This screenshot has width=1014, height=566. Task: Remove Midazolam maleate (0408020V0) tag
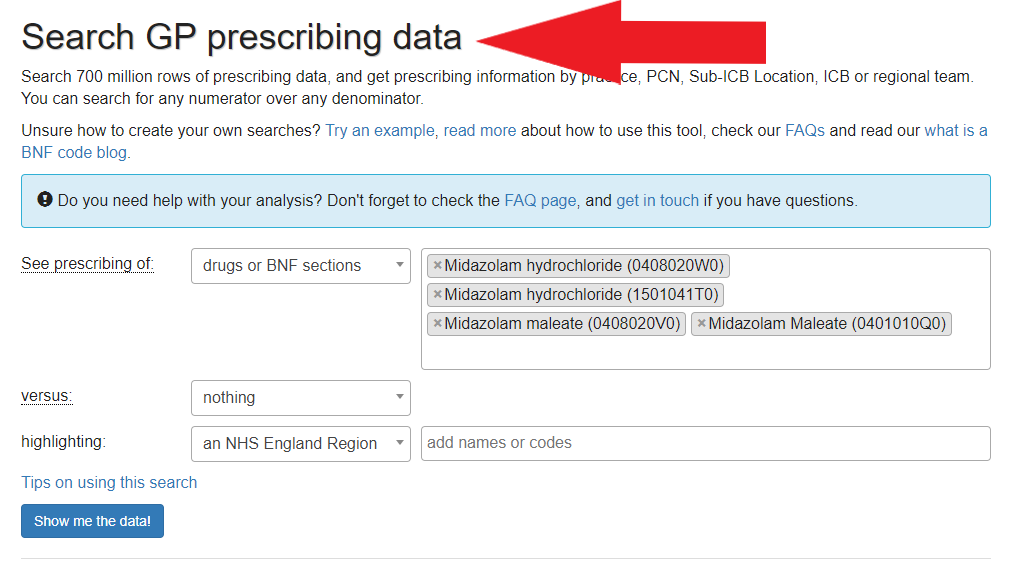437,324
